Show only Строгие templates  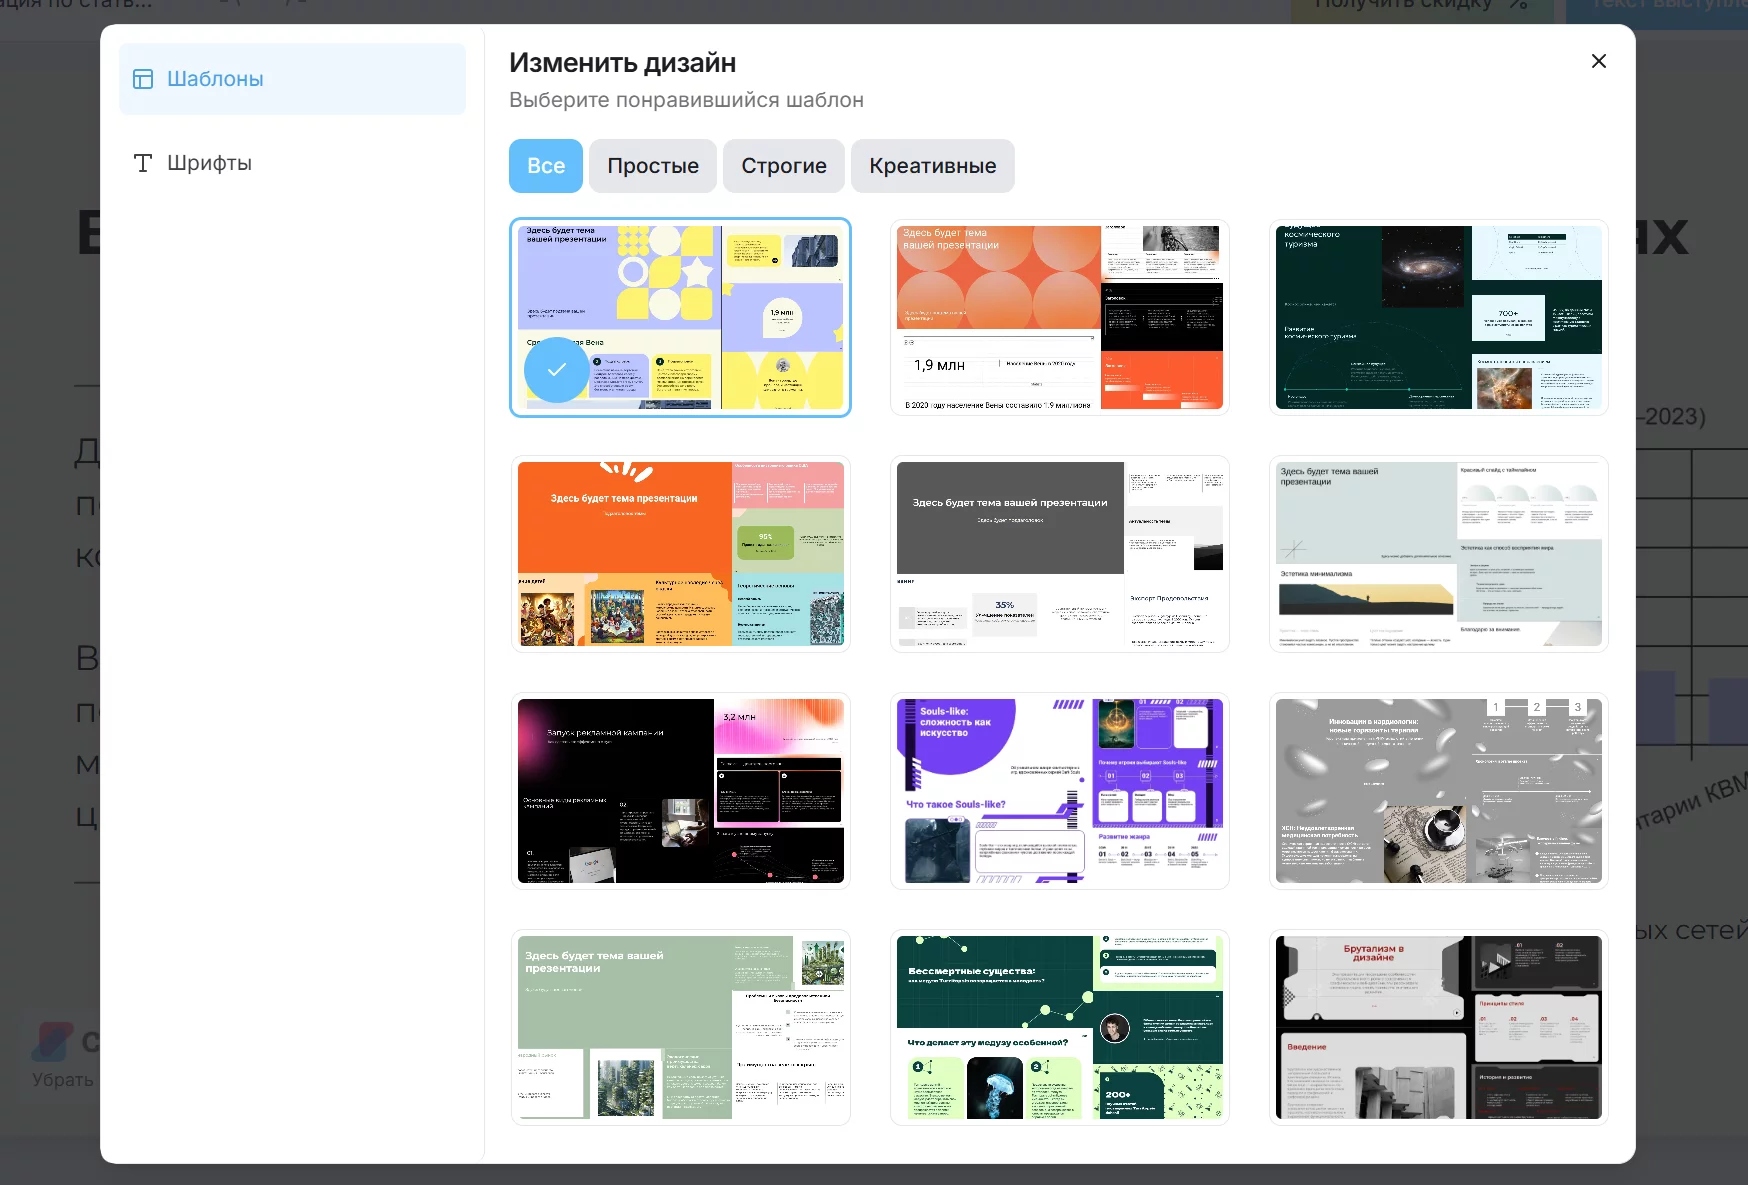(783, 166)
